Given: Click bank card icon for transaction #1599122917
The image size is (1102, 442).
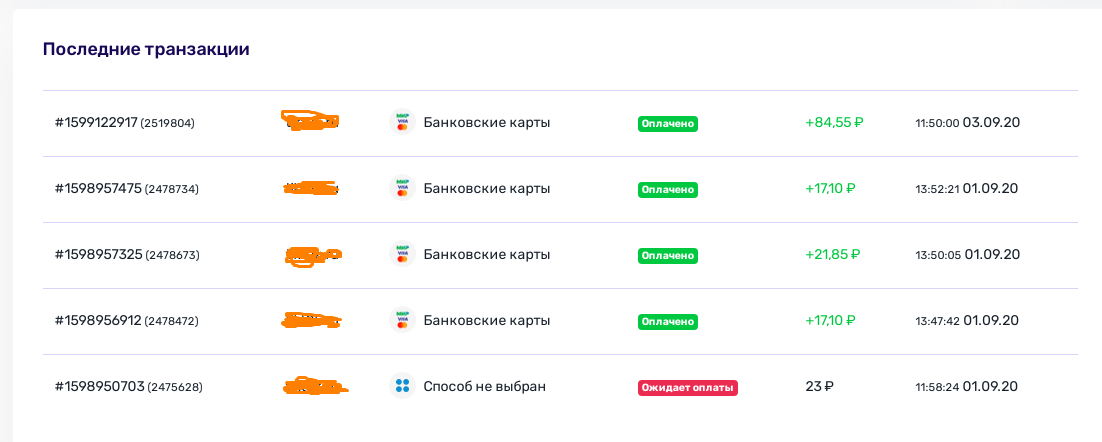Looking at the screenshot, I should click(402, 123).
